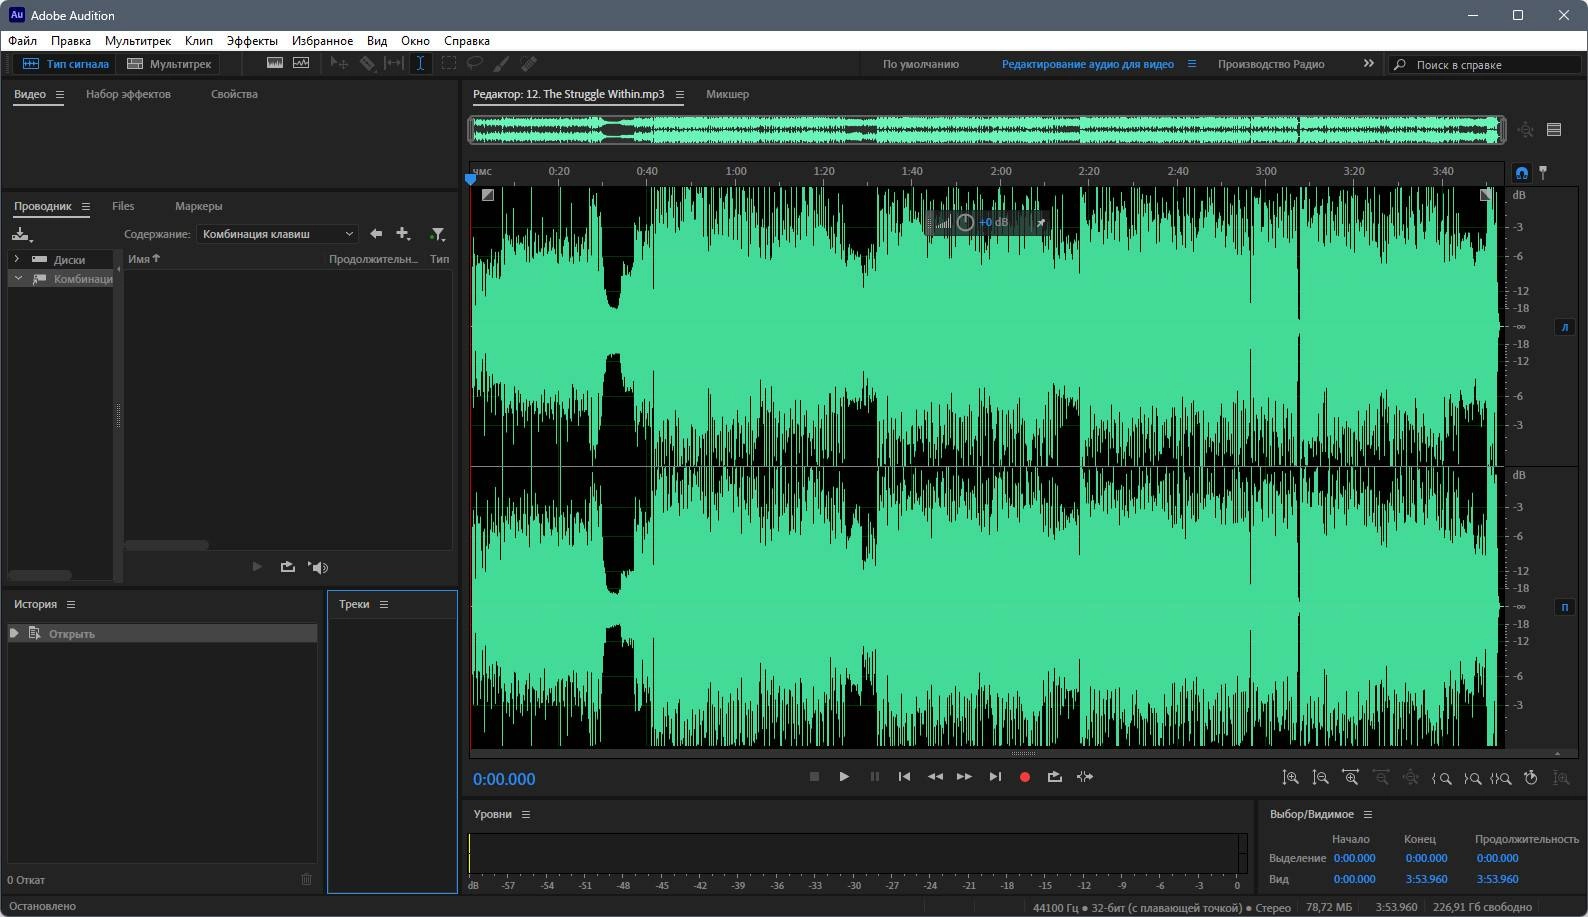Screen dimensions: 1588x917
Task: Fast forward the audio
Action: point(964,776)
